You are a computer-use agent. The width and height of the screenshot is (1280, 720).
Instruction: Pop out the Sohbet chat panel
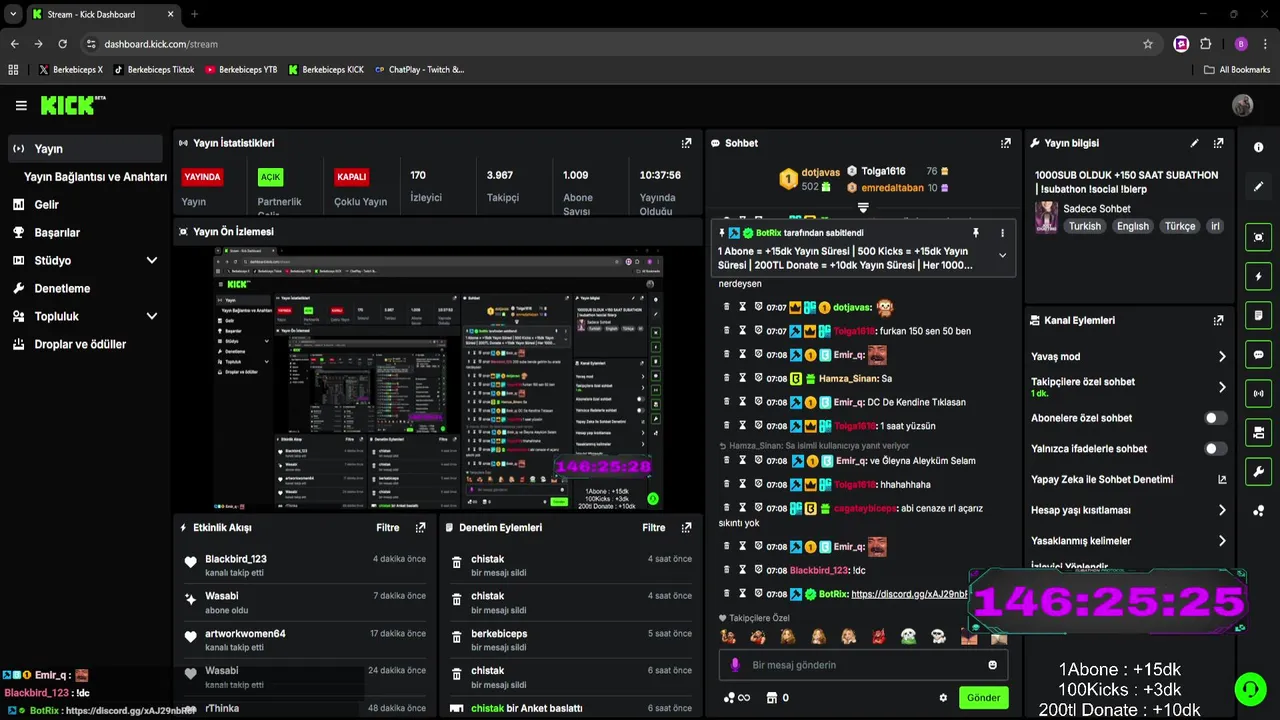[x=1005, y=143]
